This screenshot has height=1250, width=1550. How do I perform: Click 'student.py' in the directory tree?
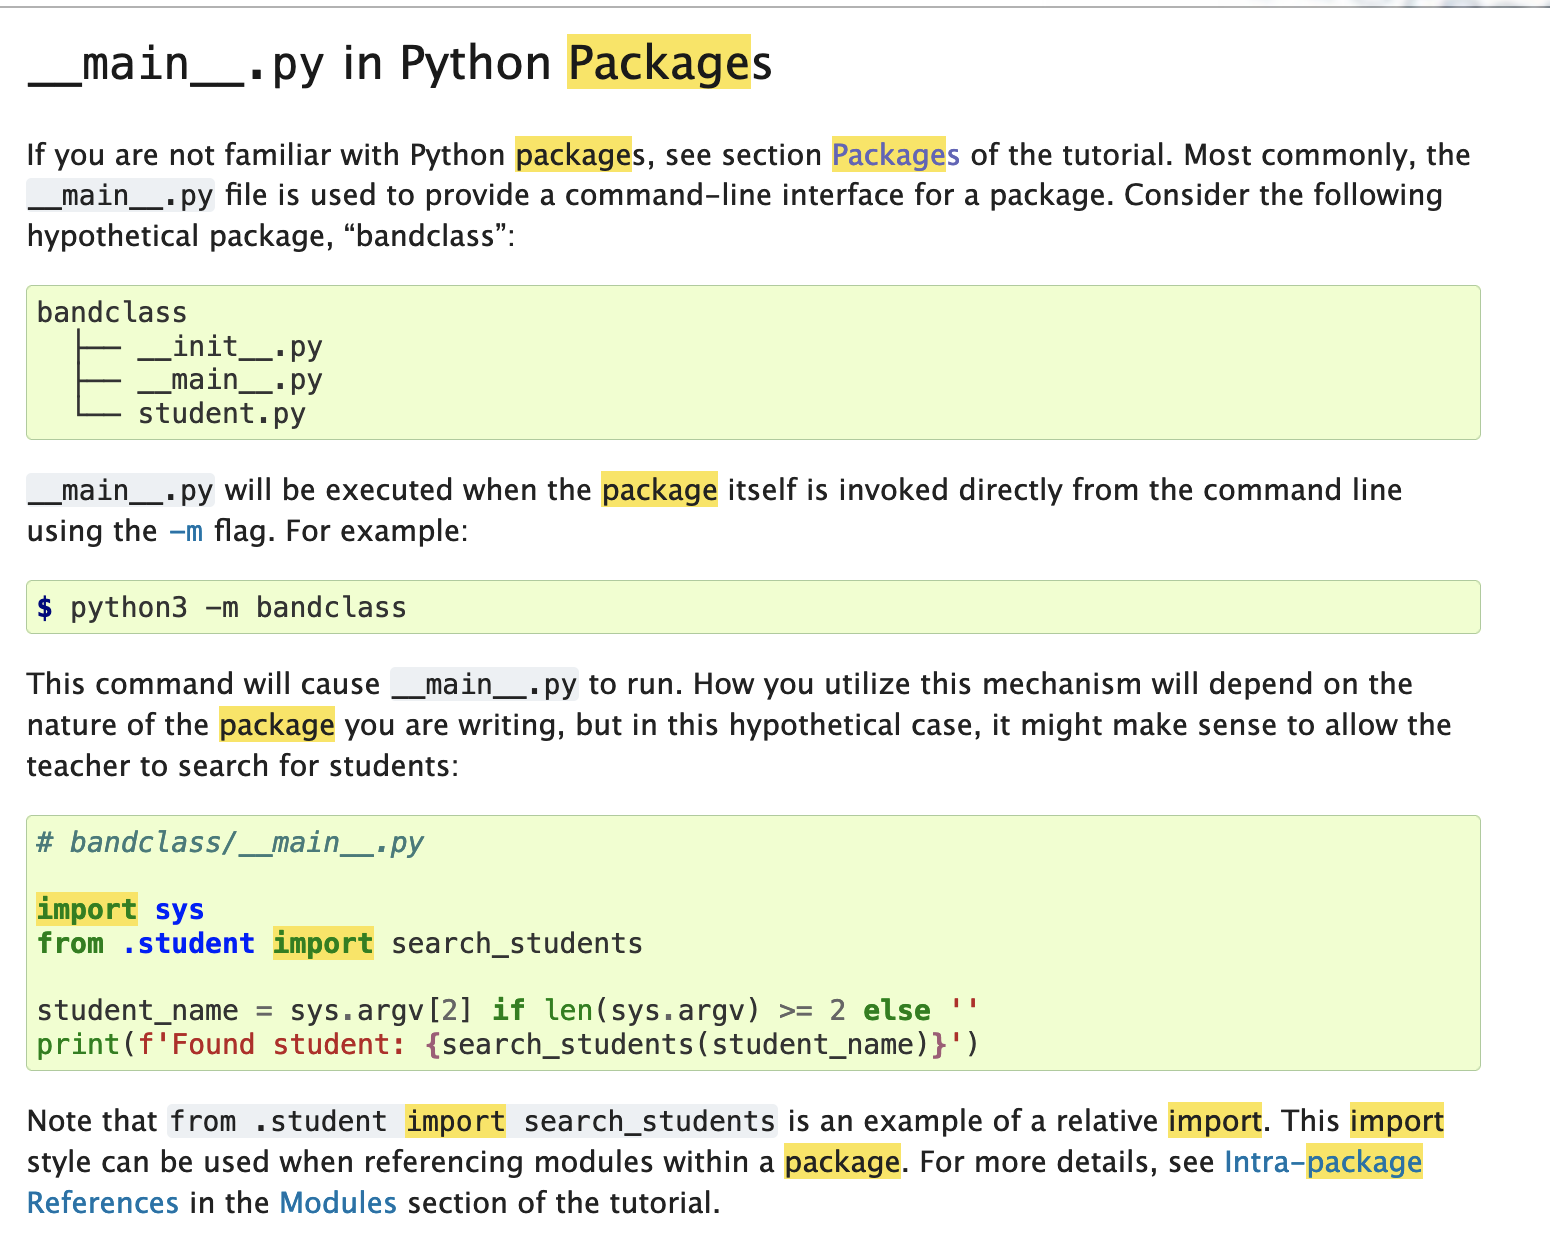[x=222, y=414]
